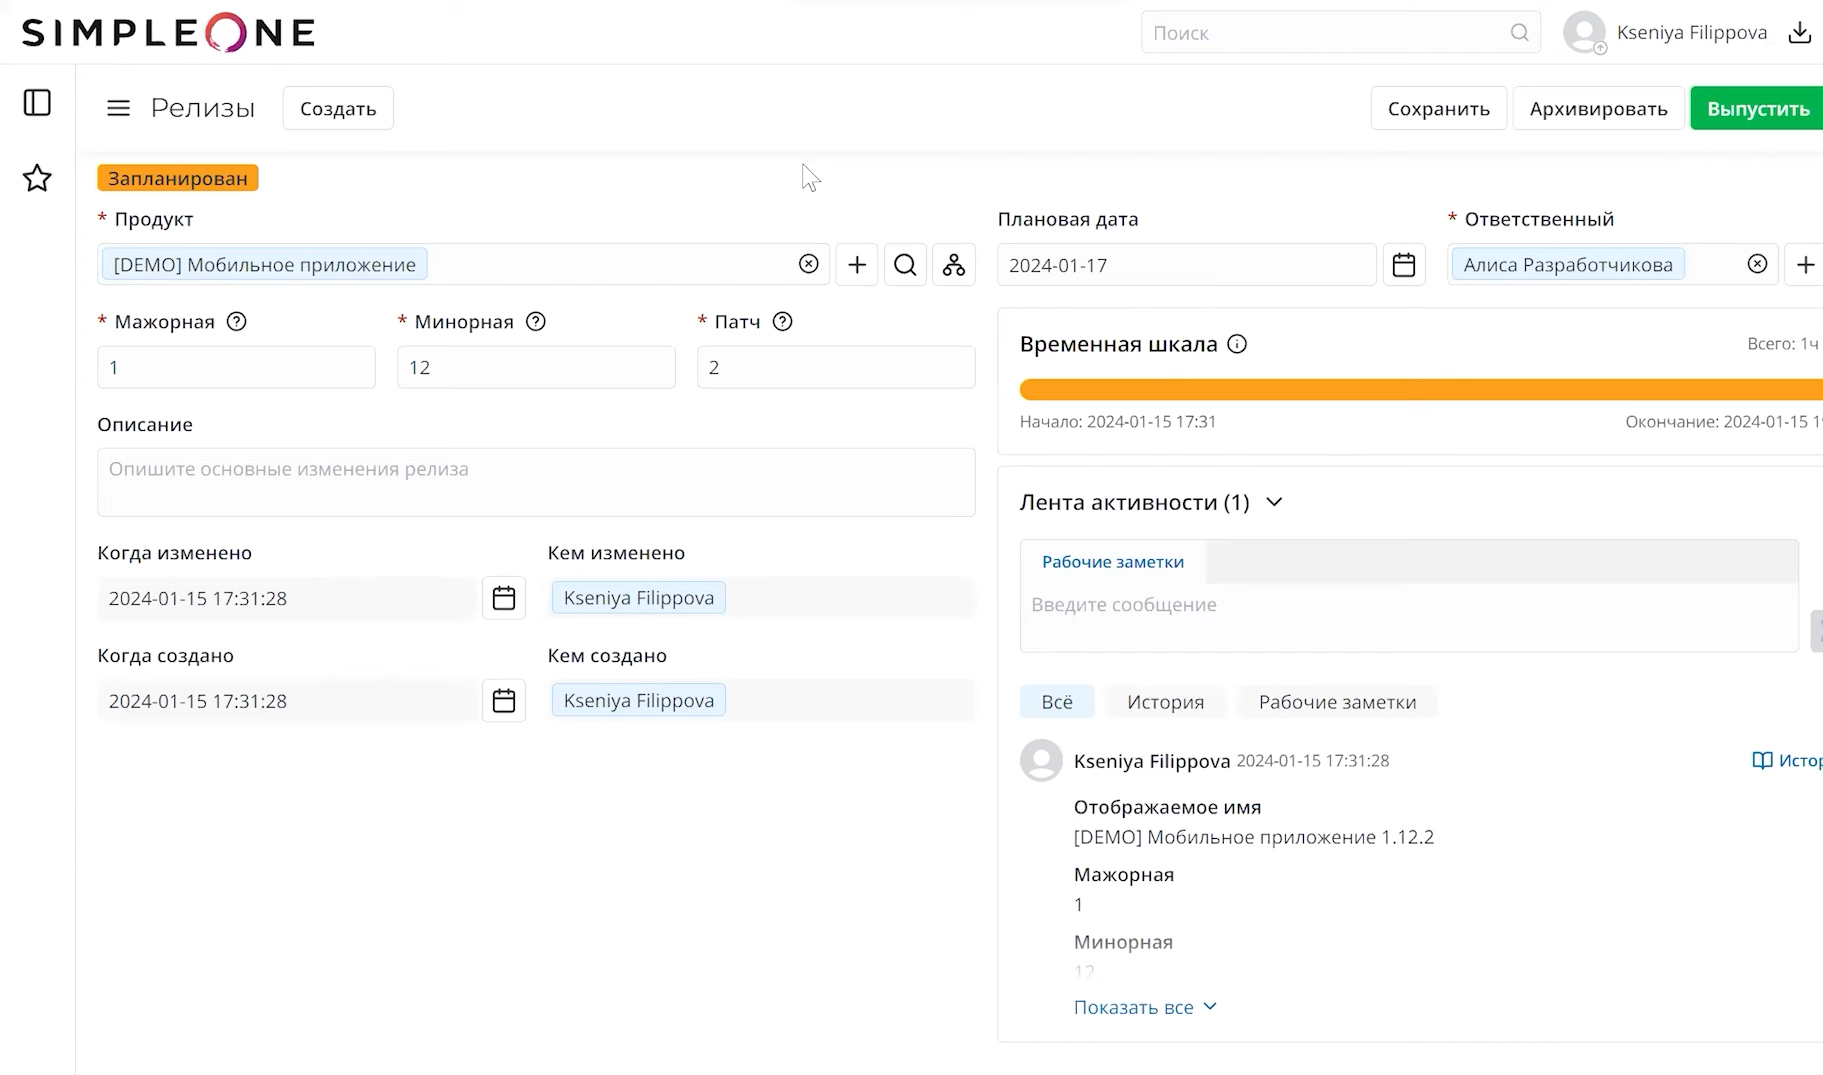Clear the [DEMO] Мобильное приложение product value

[808, 264]
